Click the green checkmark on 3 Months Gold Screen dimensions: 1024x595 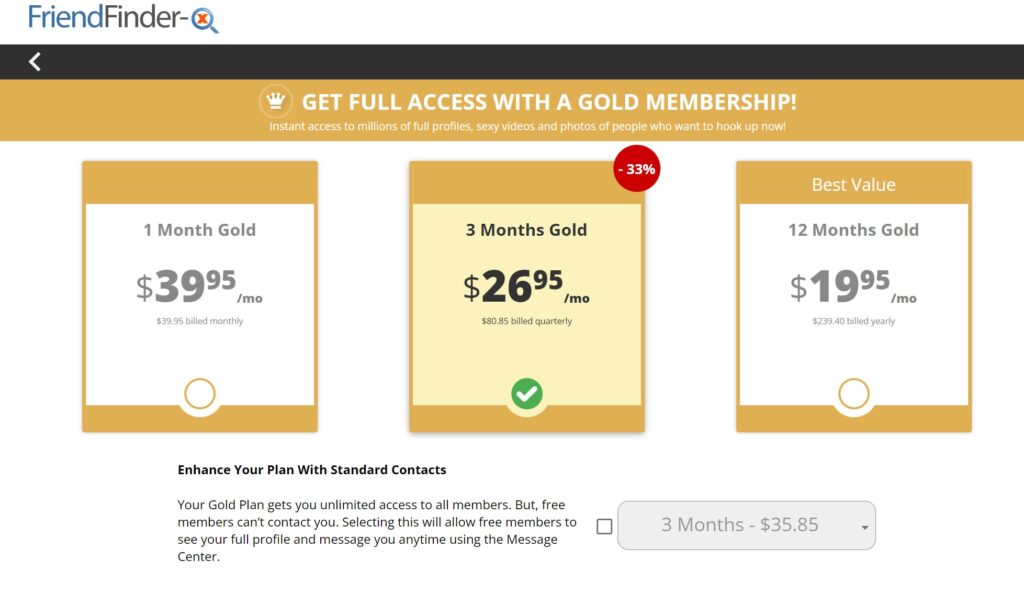[x=527, y=393]
